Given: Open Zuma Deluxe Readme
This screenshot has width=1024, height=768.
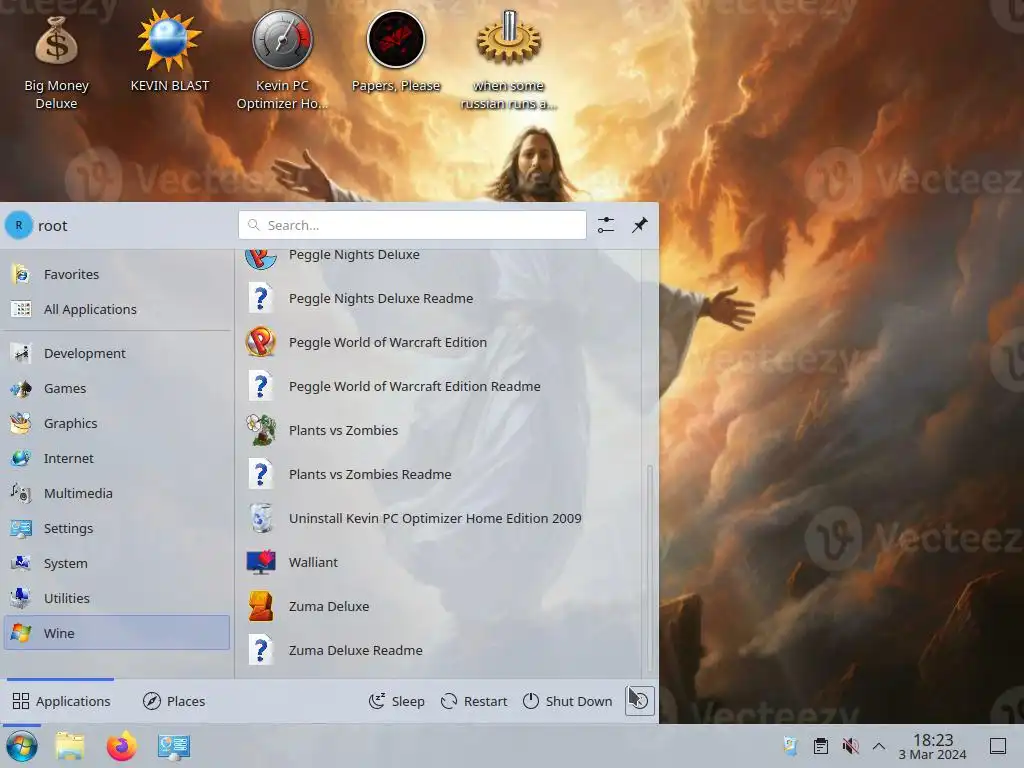Looking at the screenshot, I should (439, 650).
